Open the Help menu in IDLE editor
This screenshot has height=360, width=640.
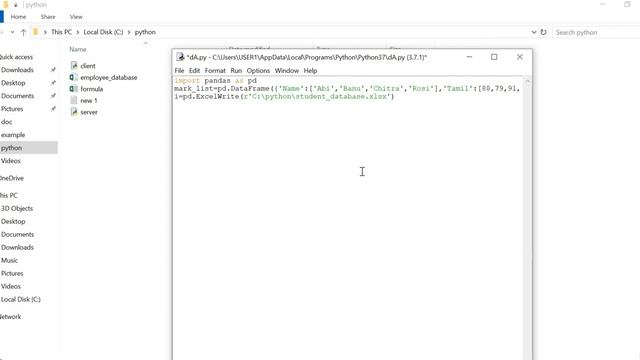(310, 71)
